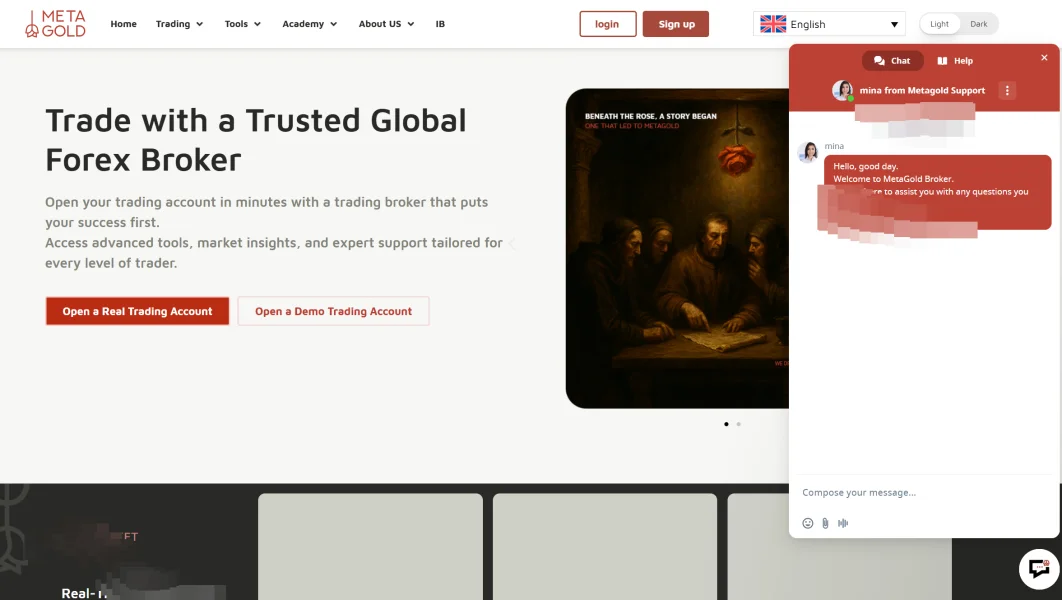1062x600 pixels.
Task: Select the second carousel dot
Action: pyautogui.click(x=738, y=424)
